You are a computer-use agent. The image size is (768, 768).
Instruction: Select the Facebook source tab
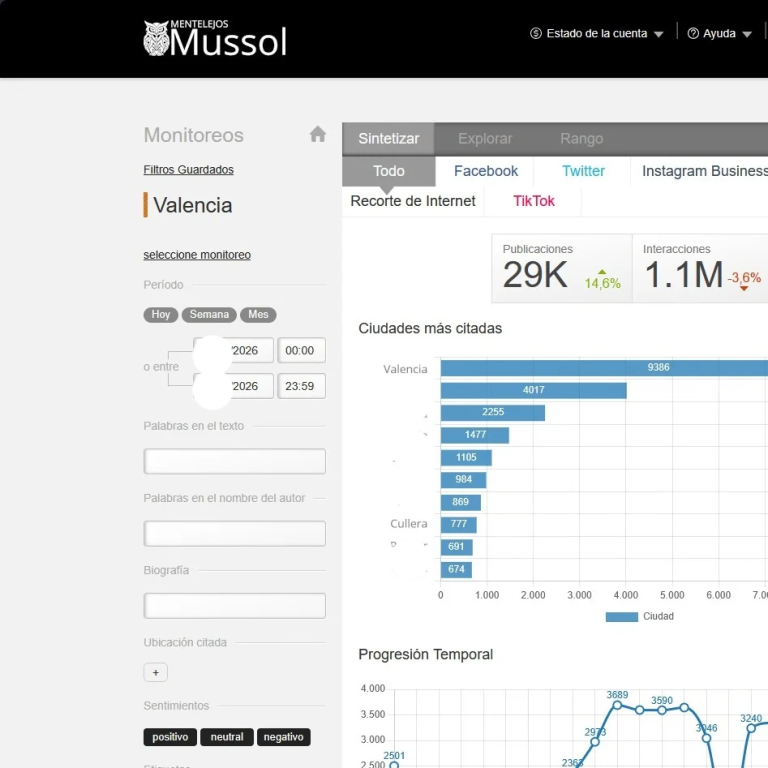click(485, 171)
